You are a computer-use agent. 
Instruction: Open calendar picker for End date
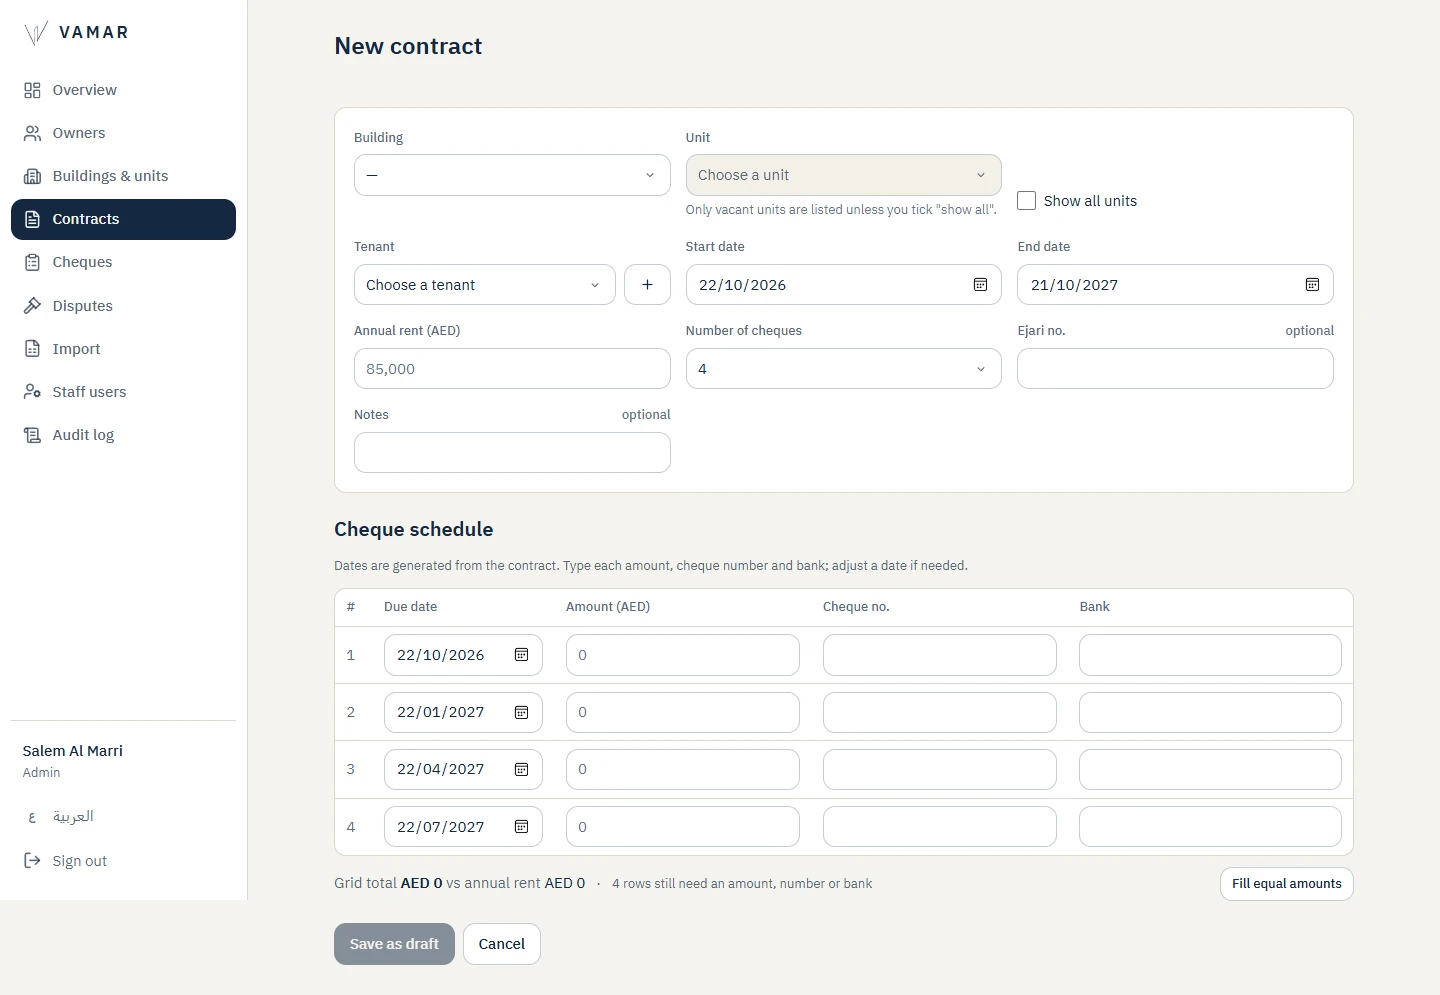[x=1312, y=285]
